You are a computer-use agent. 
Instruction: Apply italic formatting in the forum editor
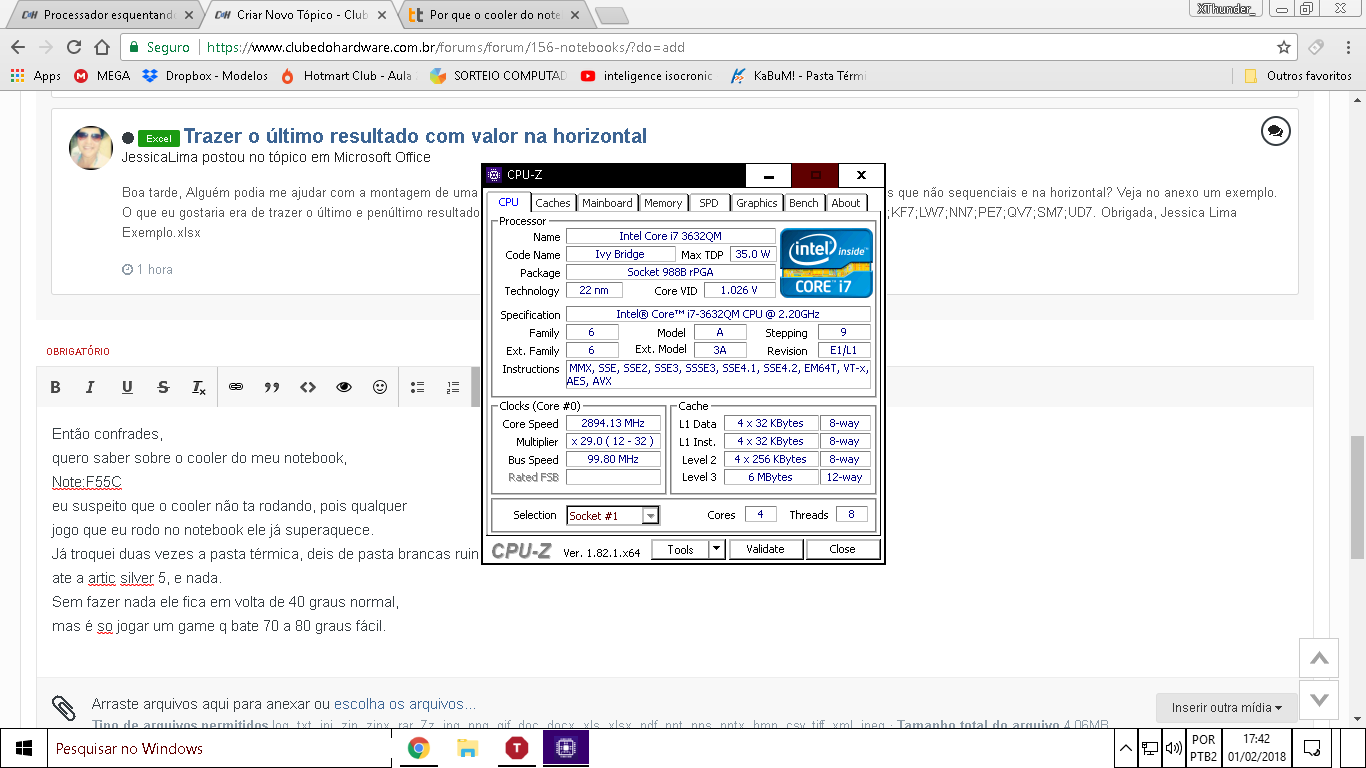pos(90,387)
